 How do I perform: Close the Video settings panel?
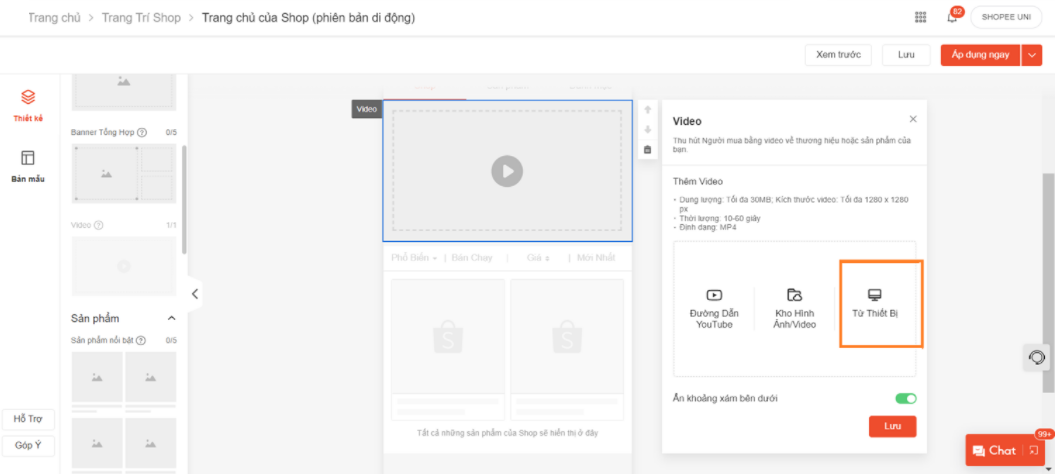pyautogui.click(x=912, y=119)
